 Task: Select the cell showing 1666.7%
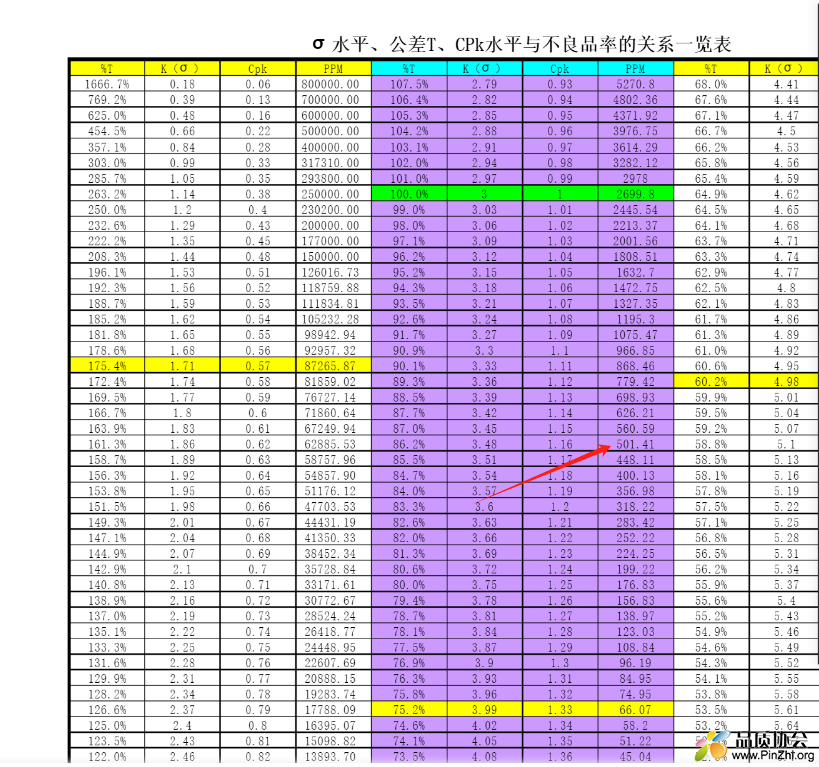[x=107, y=84]
